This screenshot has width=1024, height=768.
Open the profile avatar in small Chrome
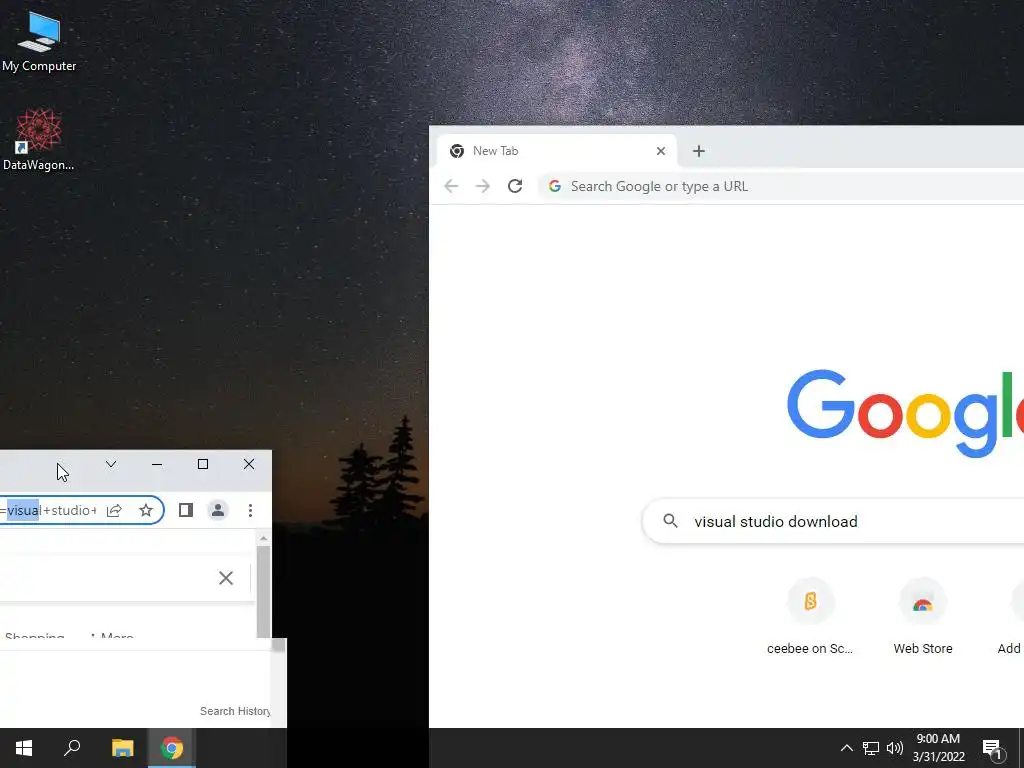[x=218, y=510]
